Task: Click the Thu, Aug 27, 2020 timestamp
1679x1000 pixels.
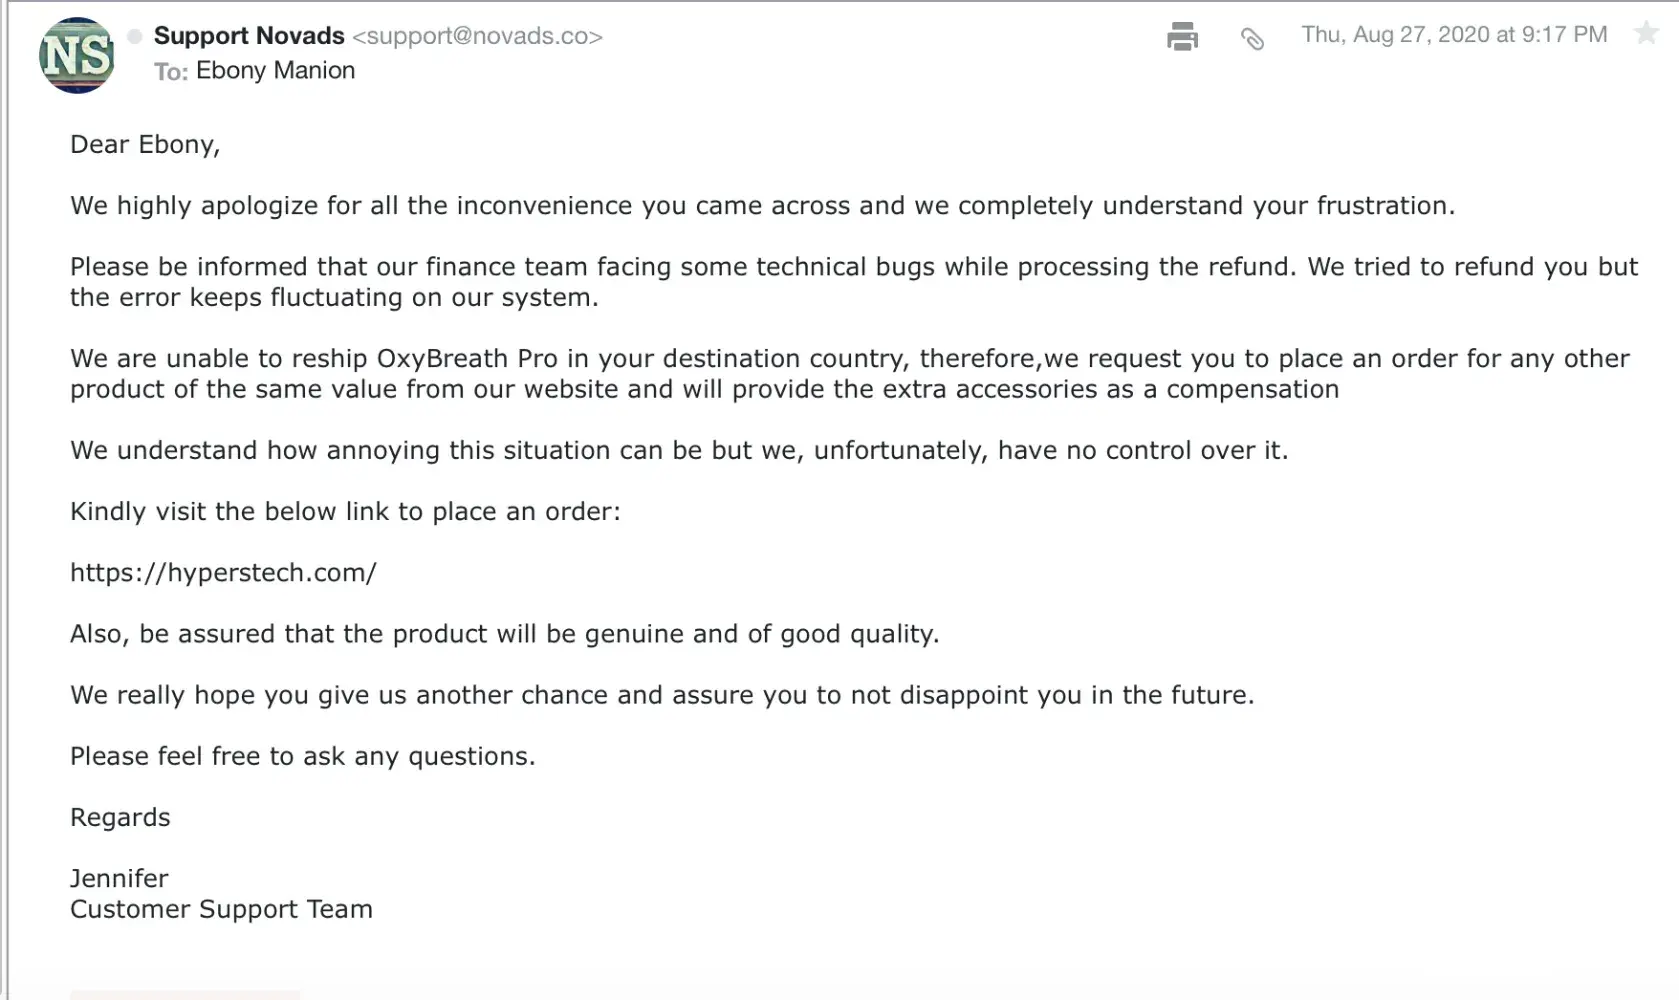Action: tap(1453, 35)
